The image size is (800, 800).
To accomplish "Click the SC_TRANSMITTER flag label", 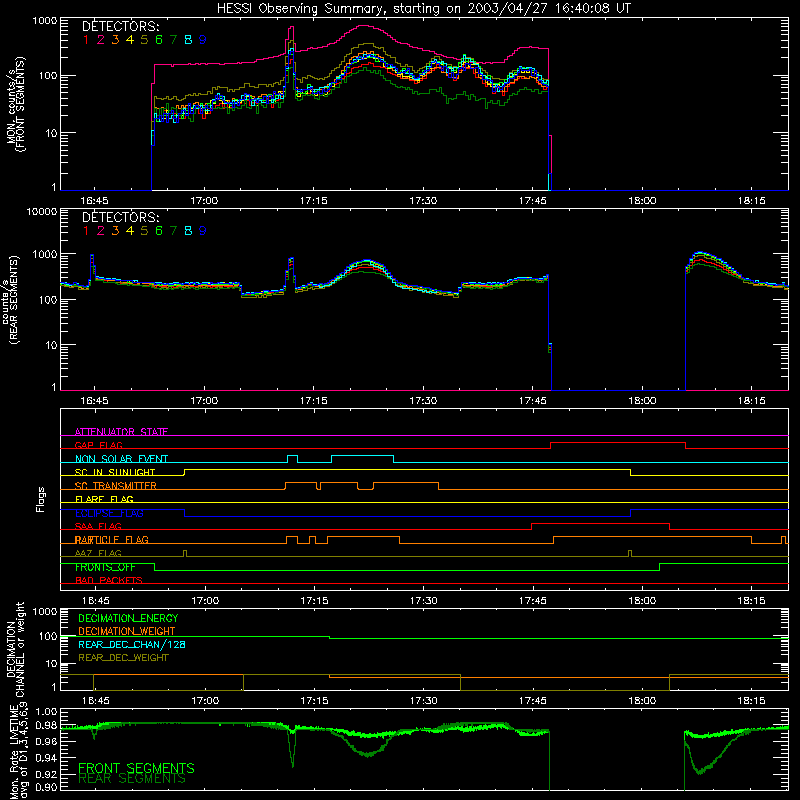I will pos(116,486).
